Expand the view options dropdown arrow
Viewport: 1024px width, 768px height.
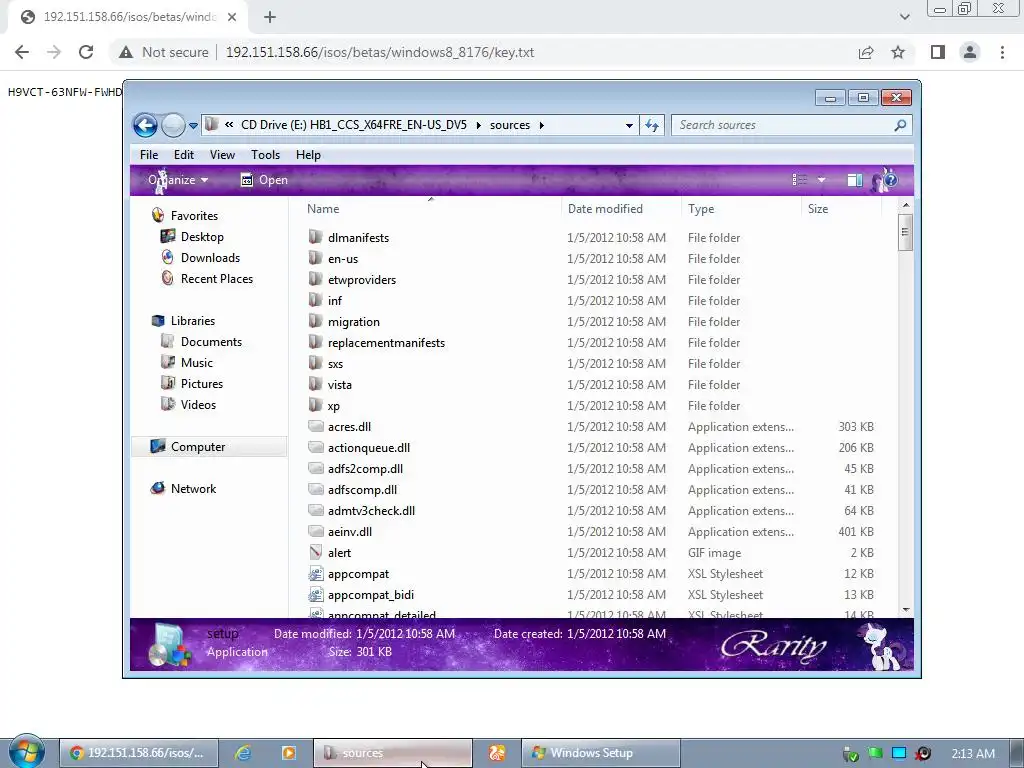(821, 180)
